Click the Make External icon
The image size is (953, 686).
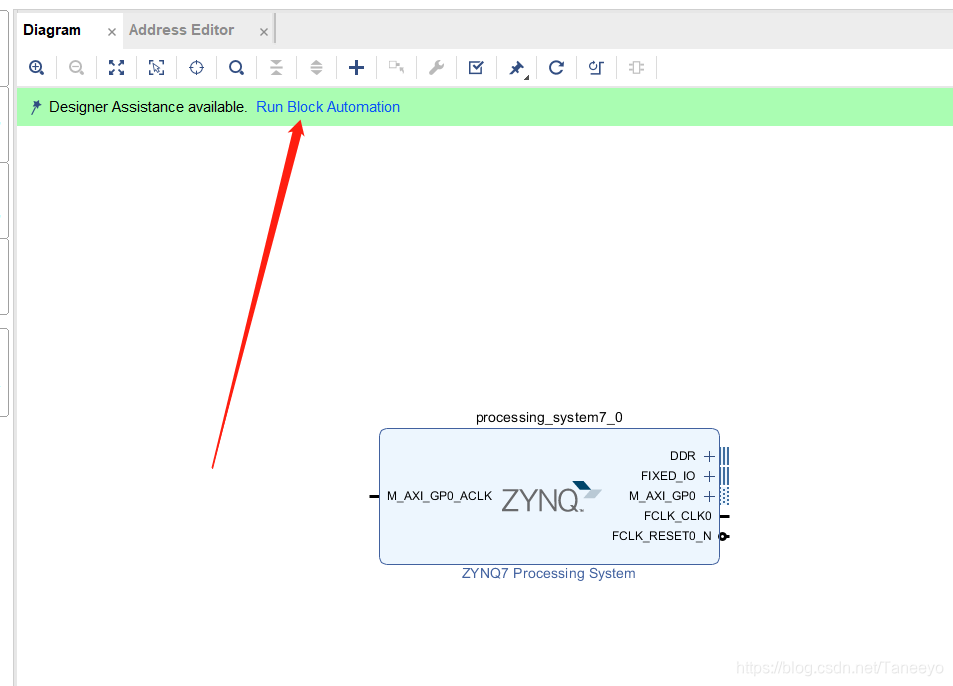click(396, 67)
